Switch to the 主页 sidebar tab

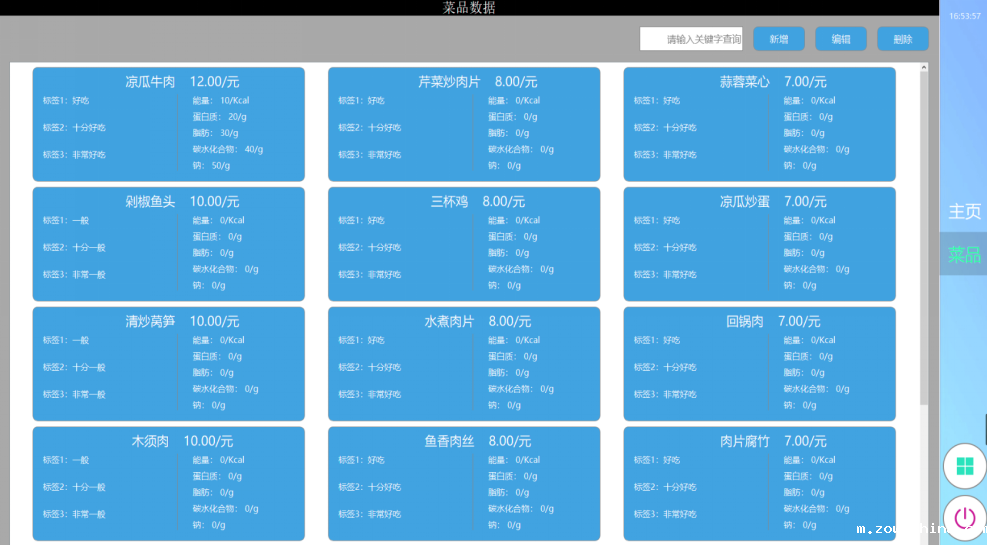pos(964,211)
